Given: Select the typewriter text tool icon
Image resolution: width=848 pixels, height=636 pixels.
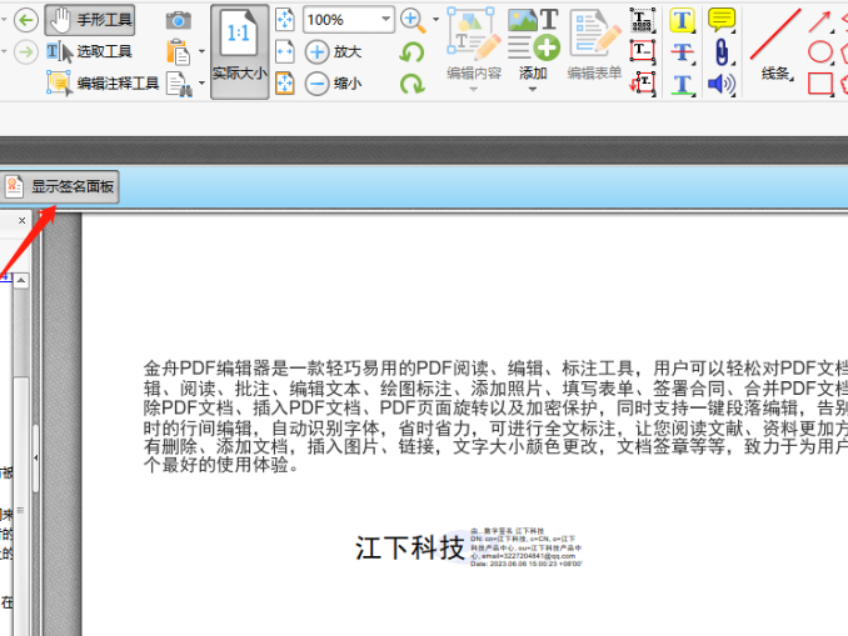Looking at the screenshot, I should 642,21.
